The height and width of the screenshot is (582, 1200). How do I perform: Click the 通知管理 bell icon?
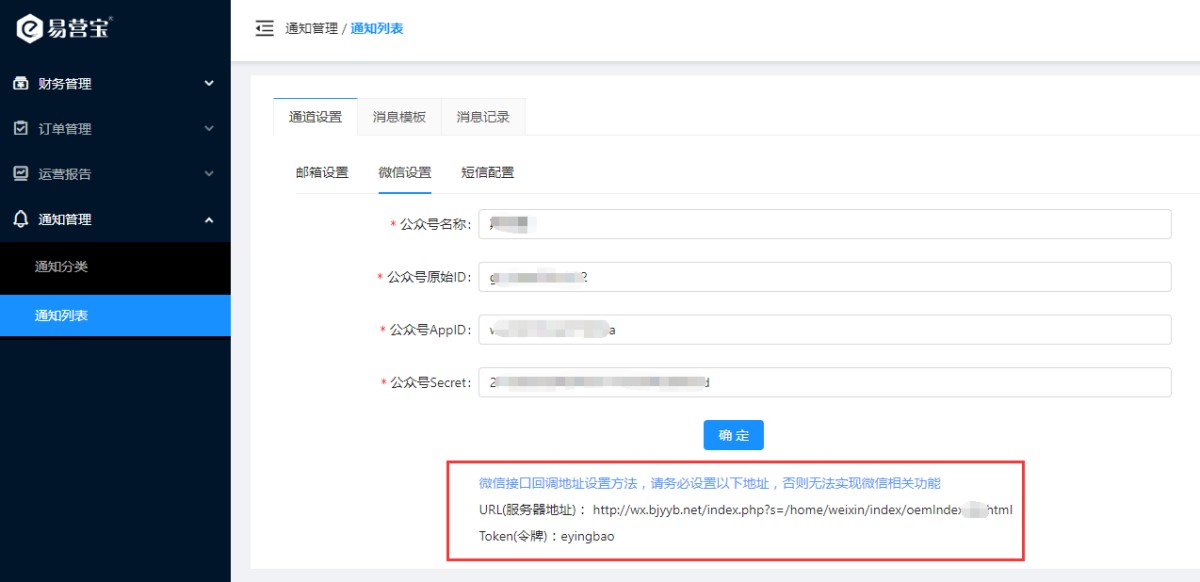tap(20, 219)
